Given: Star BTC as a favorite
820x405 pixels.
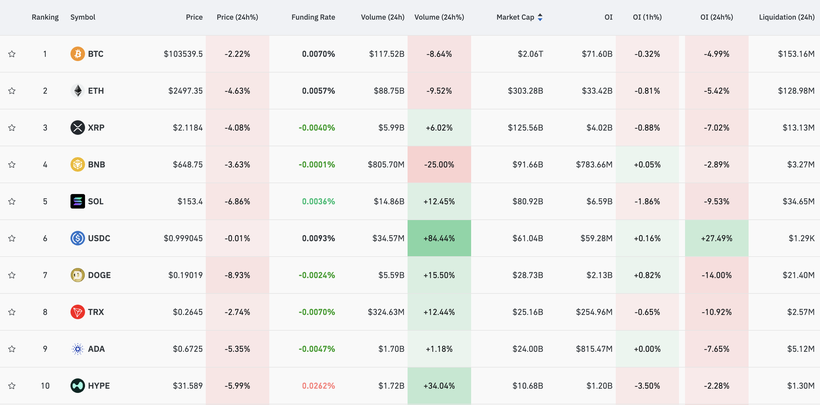Looking at the screenshot, I should coord(12,54).
